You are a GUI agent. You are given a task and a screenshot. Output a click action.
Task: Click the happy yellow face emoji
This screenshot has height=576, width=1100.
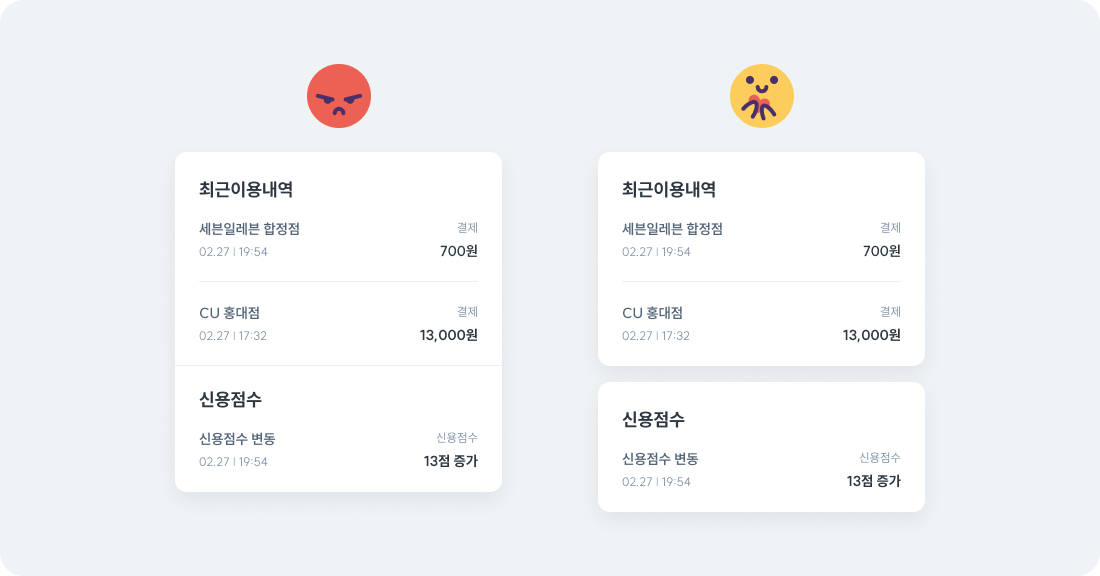click(762, 96)
